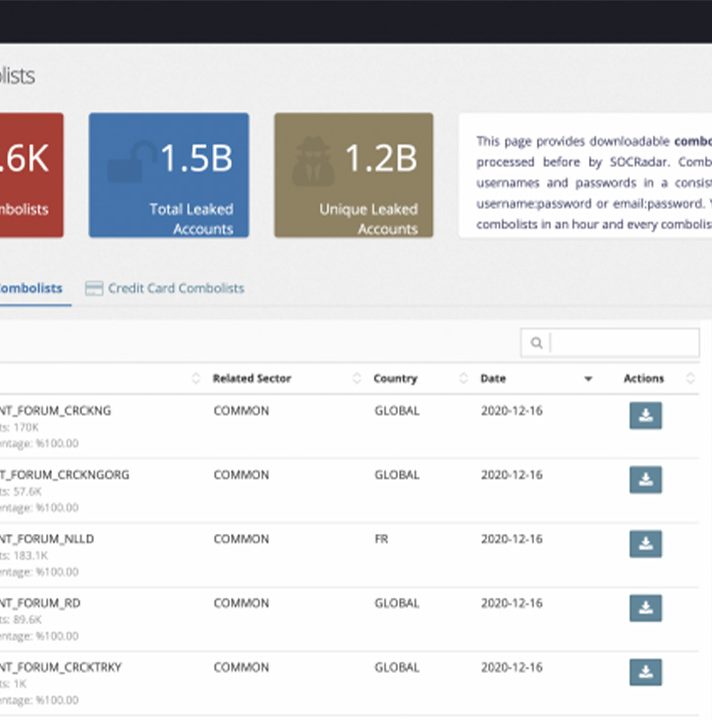Click the T_FORUM_CRCKNGORG row name
Image resolution: width=712 pixels, height=720 pixels.
tap(64, 475)
